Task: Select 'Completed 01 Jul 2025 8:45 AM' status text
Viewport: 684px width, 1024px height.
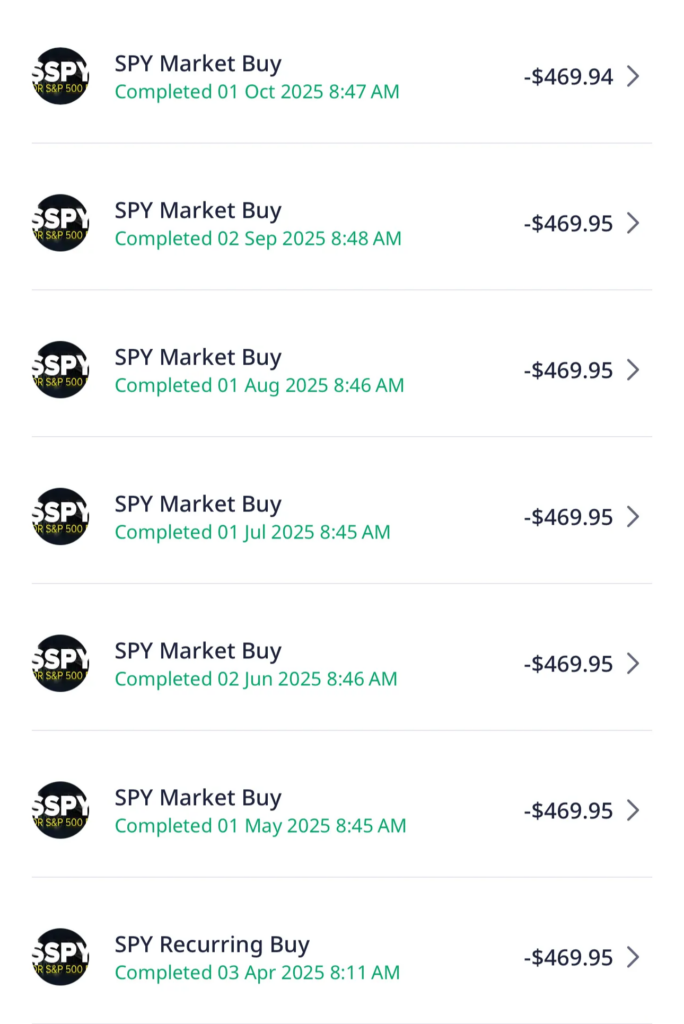Action: pos(252,532)
